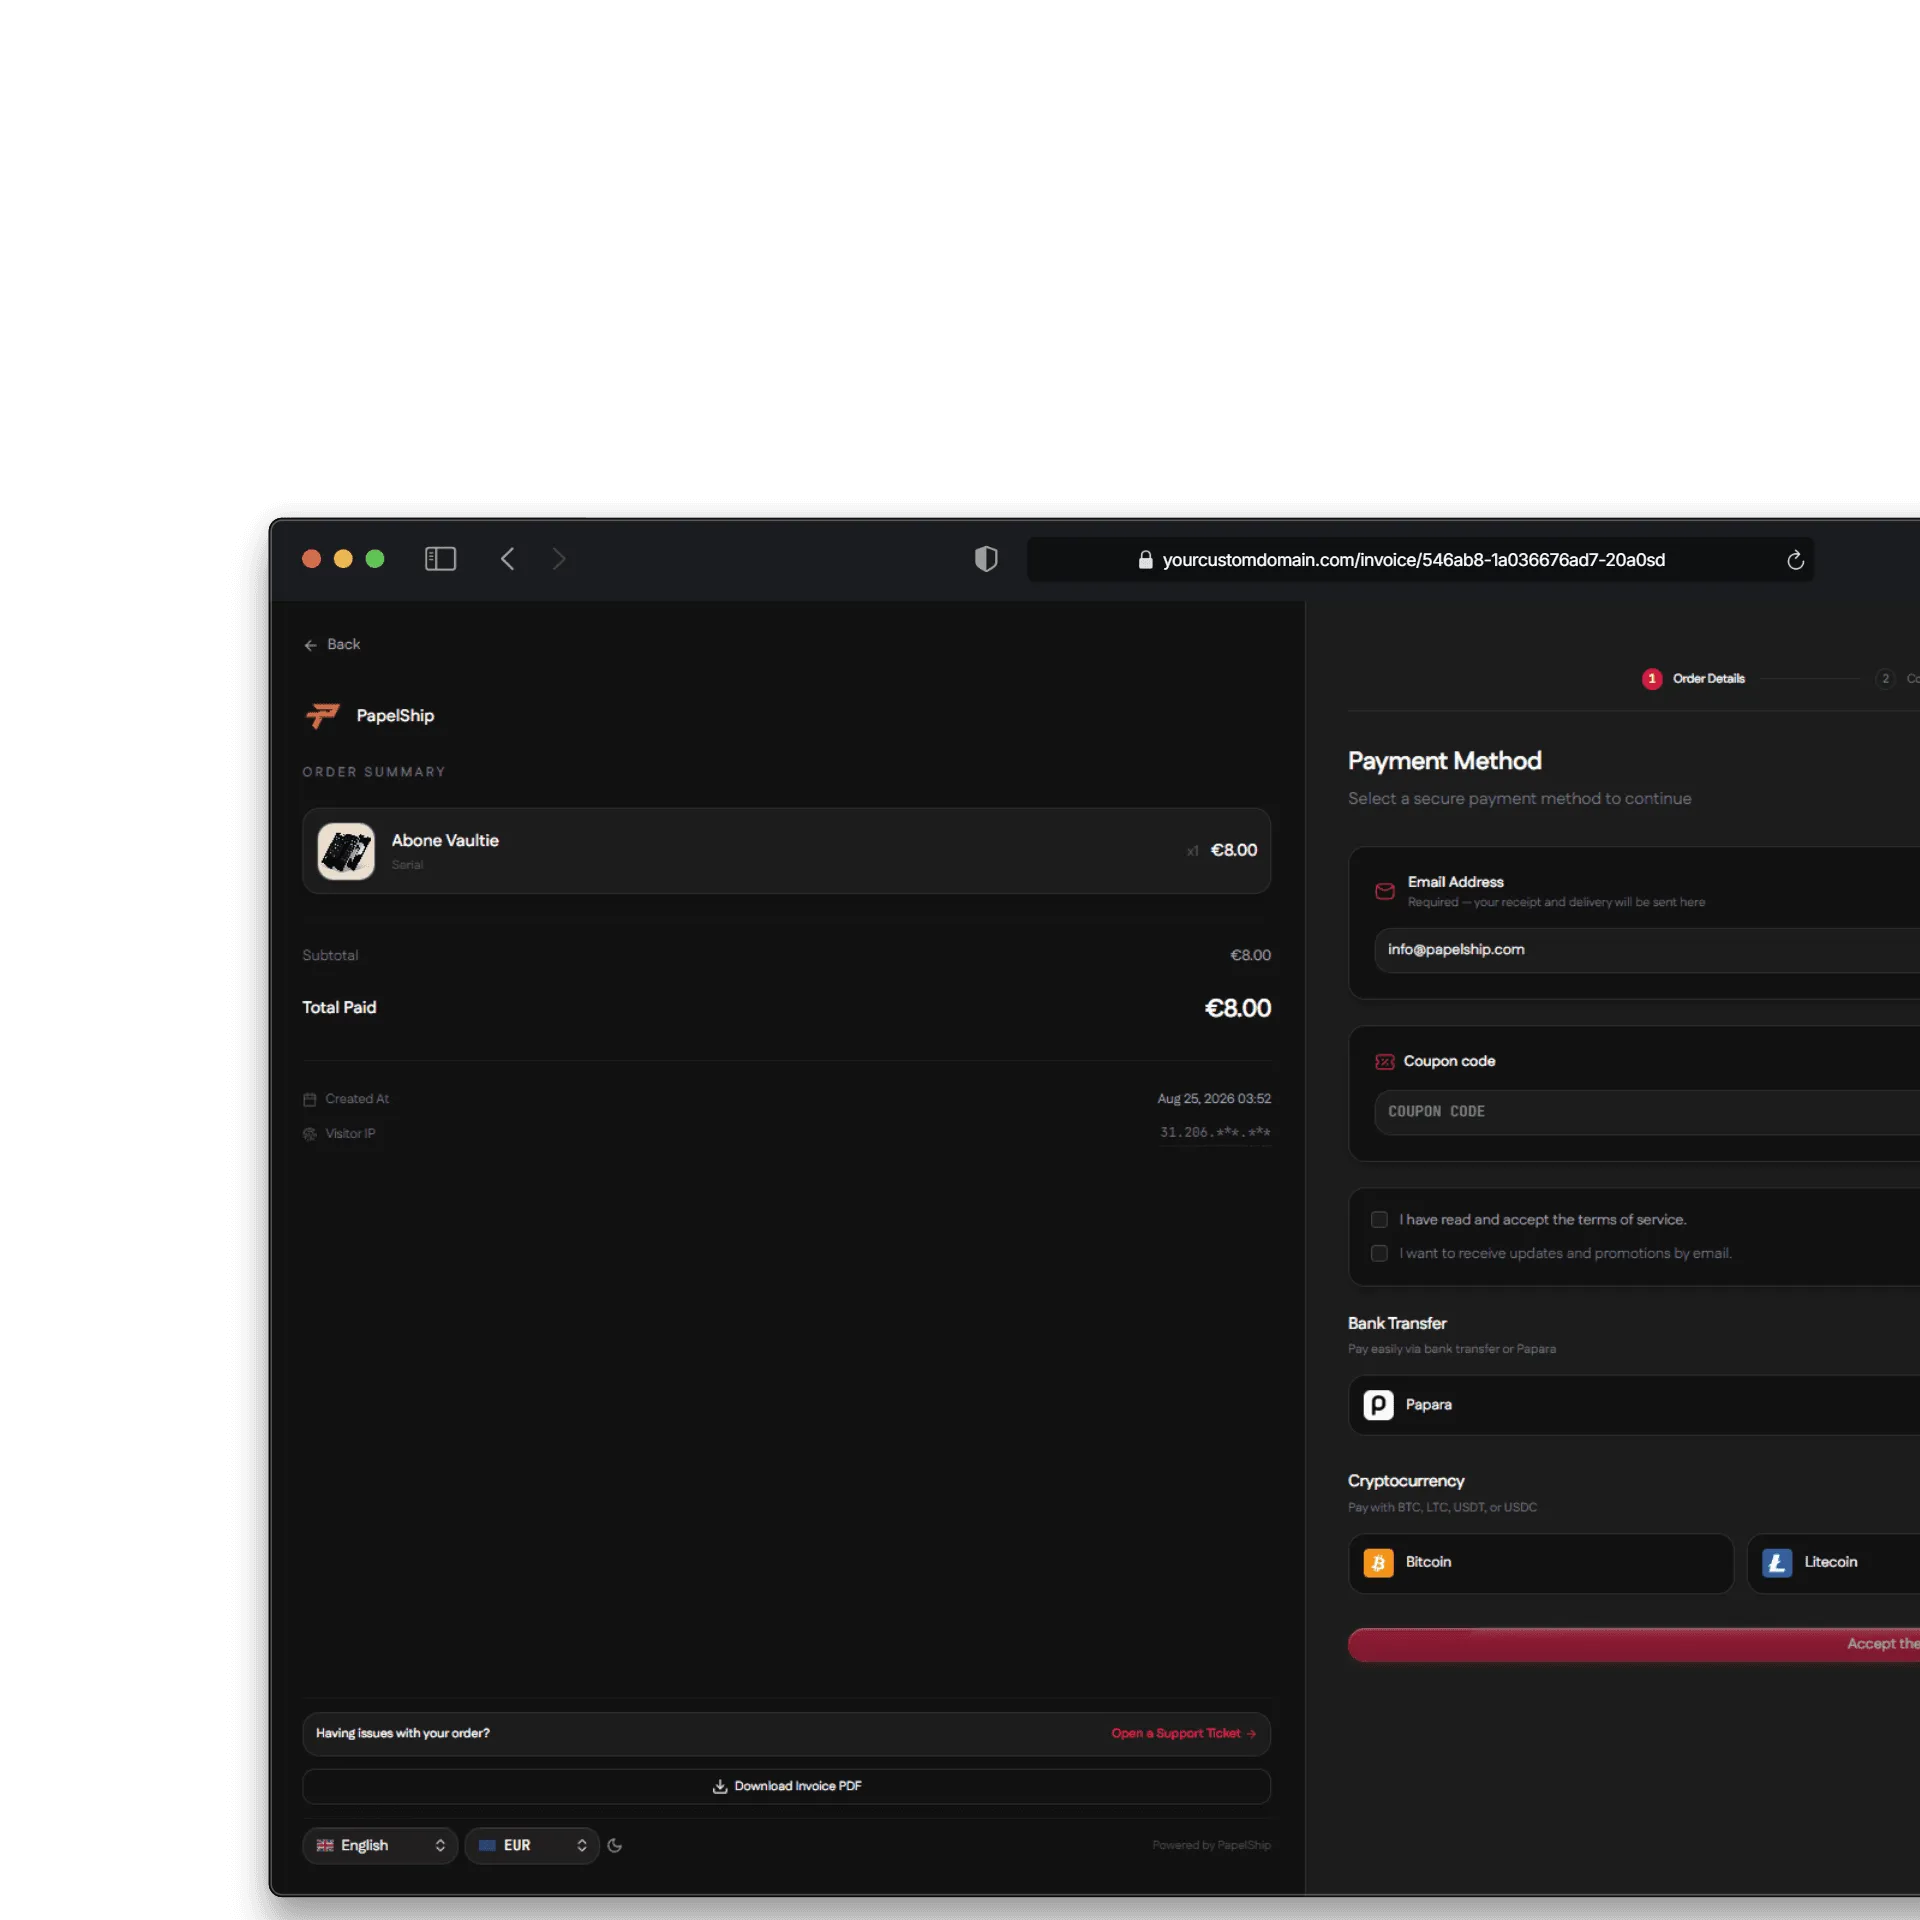This screenshot has width=1920, height=1920.
Task: Go back with browser back arrow
Action: (507, 559)
